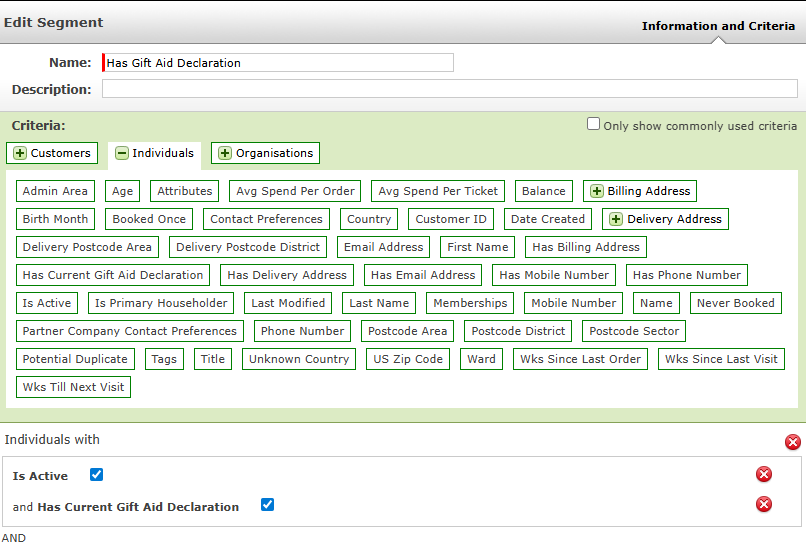
Task: Click the plus icon on Billing Address
Action: click(597, 191)
